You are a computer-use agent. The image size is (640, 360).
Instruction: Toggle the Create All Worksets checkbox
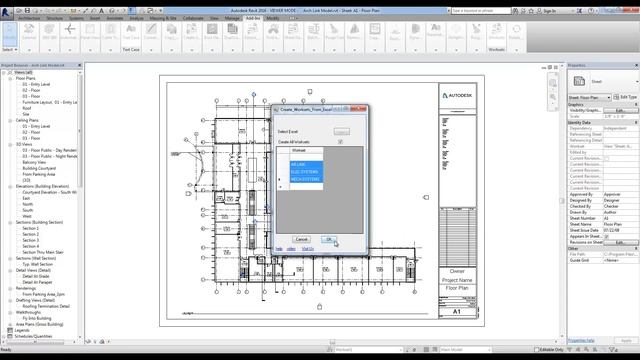340,142
